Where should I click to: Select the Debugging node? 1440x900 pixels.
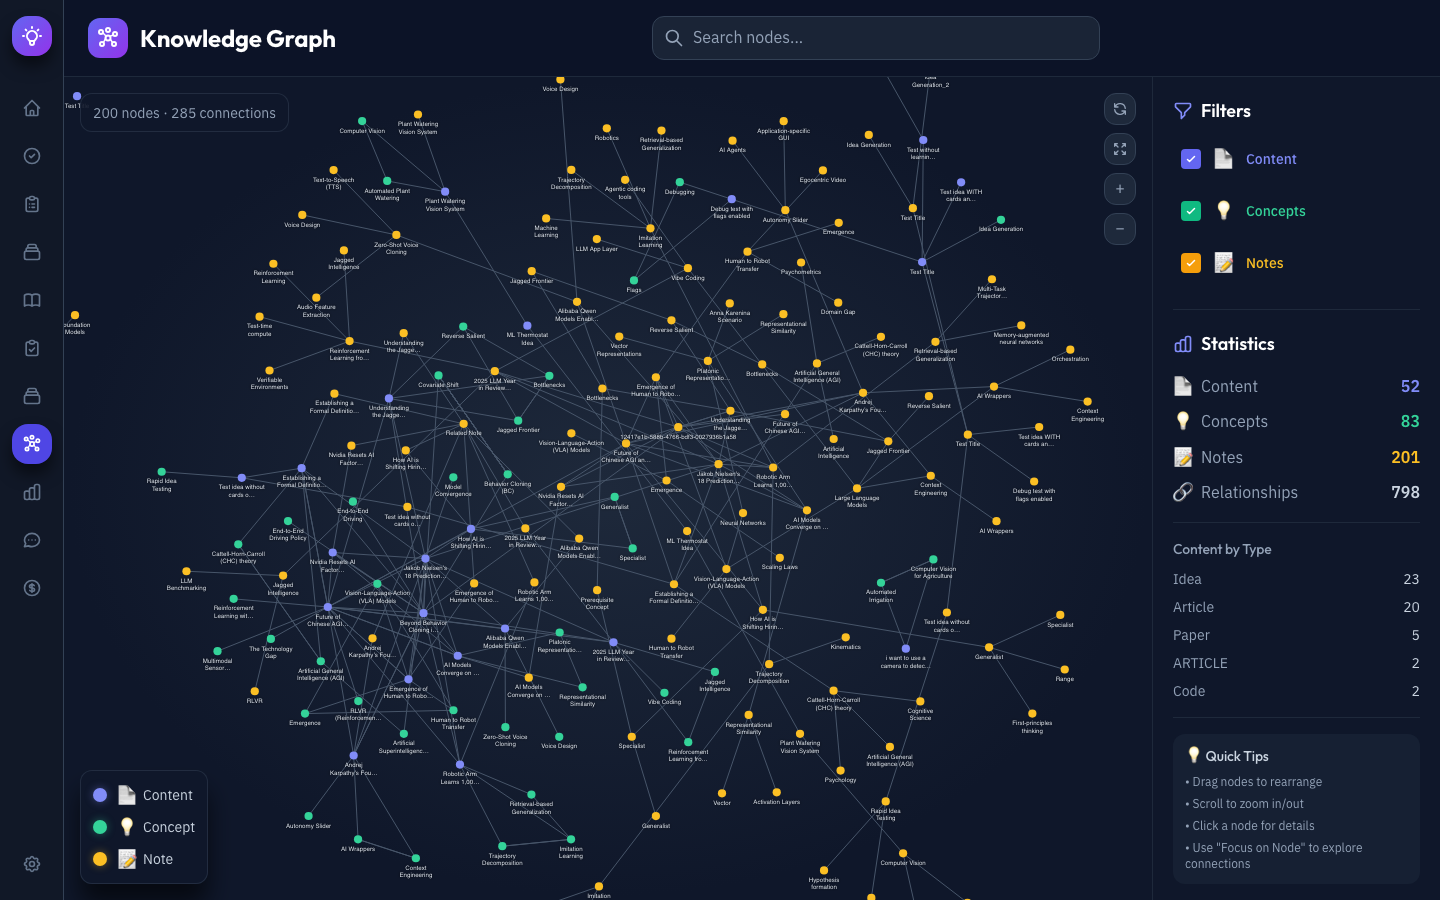point(679,183)
